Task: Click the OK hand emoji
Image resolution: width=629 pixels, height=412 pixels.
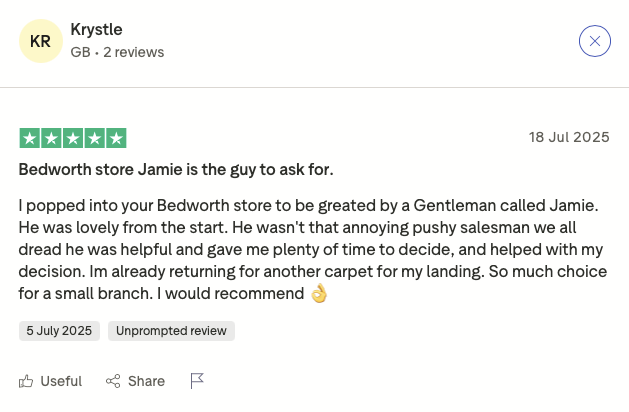Action: point(319,293)
